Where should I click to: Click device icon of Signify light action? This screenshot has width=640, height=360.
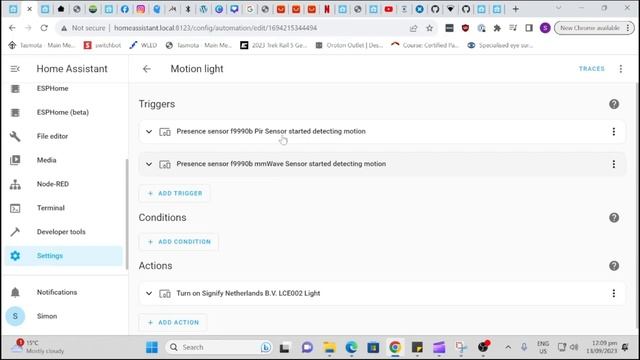click(165, 294)
